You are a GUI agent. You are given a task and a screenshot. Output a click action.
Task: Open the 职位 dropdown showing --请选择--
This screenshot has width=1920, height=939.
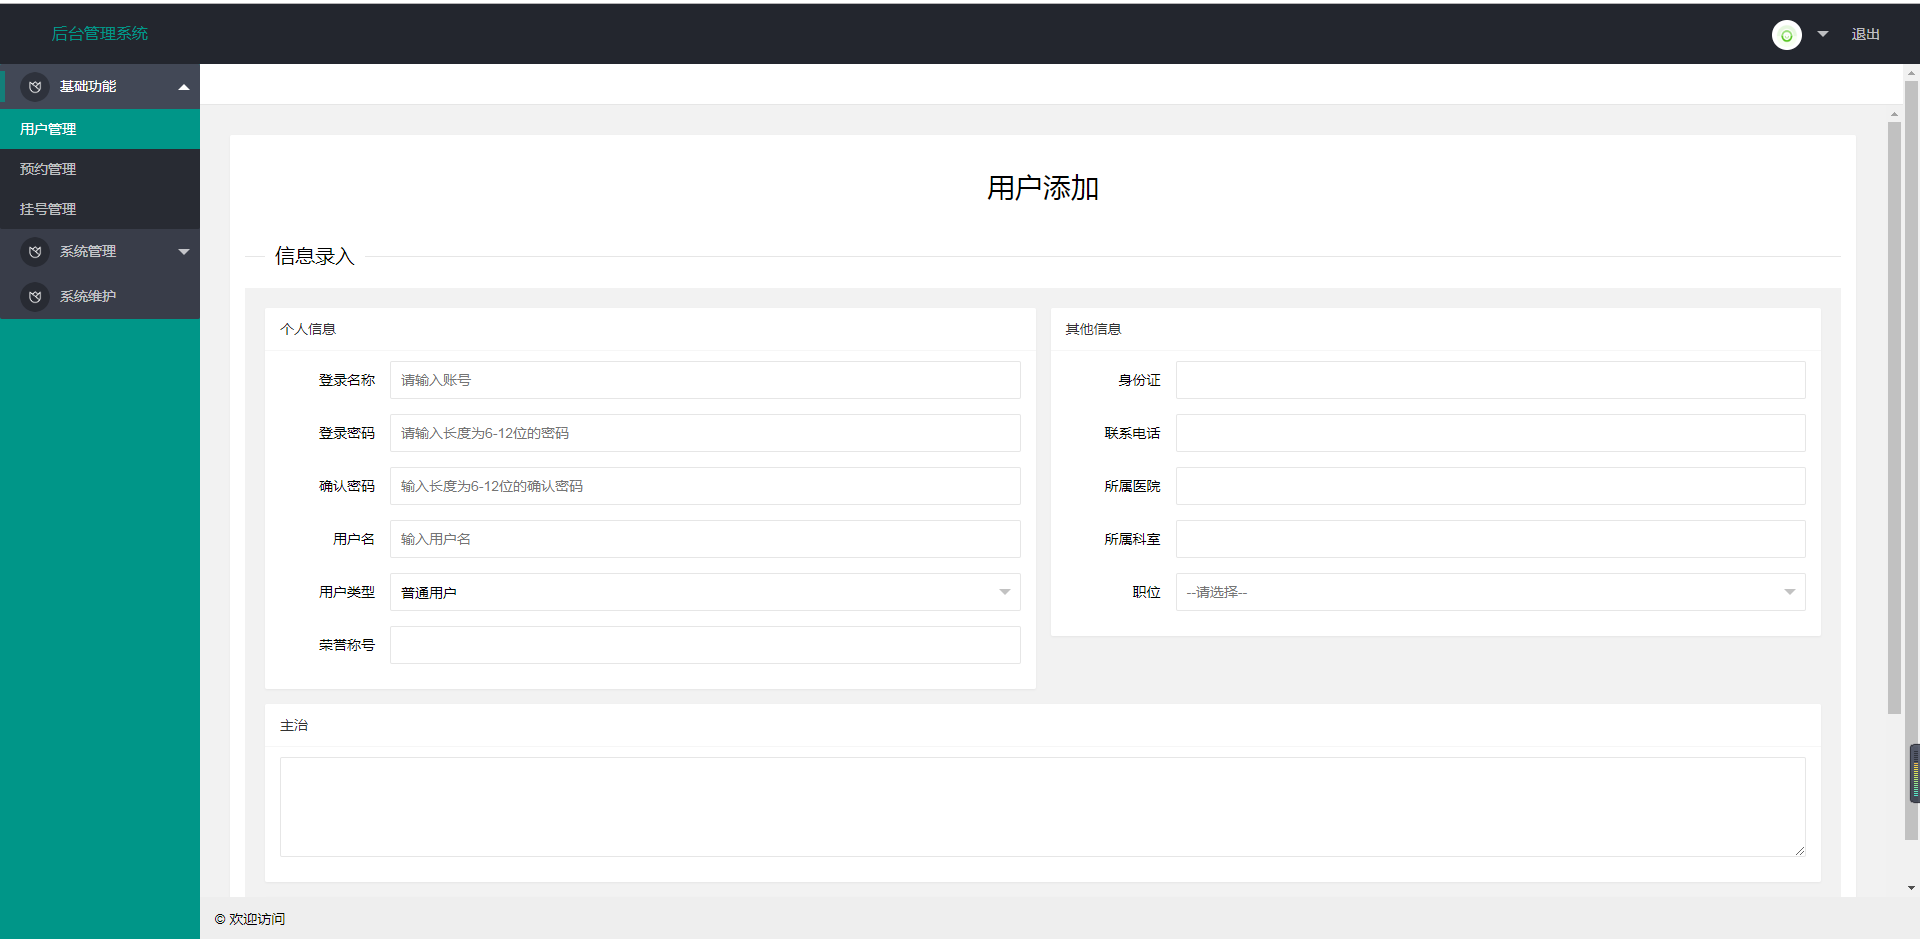(1490, 592)
